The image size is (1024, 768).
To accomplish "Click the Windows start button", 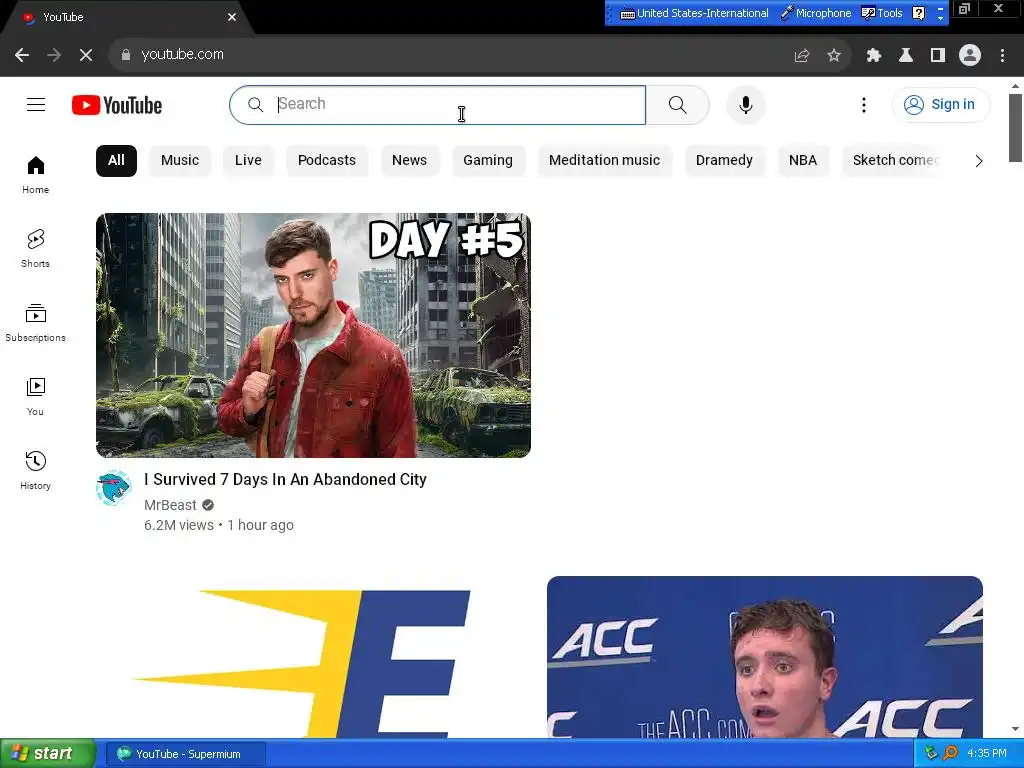I will 48,754.
